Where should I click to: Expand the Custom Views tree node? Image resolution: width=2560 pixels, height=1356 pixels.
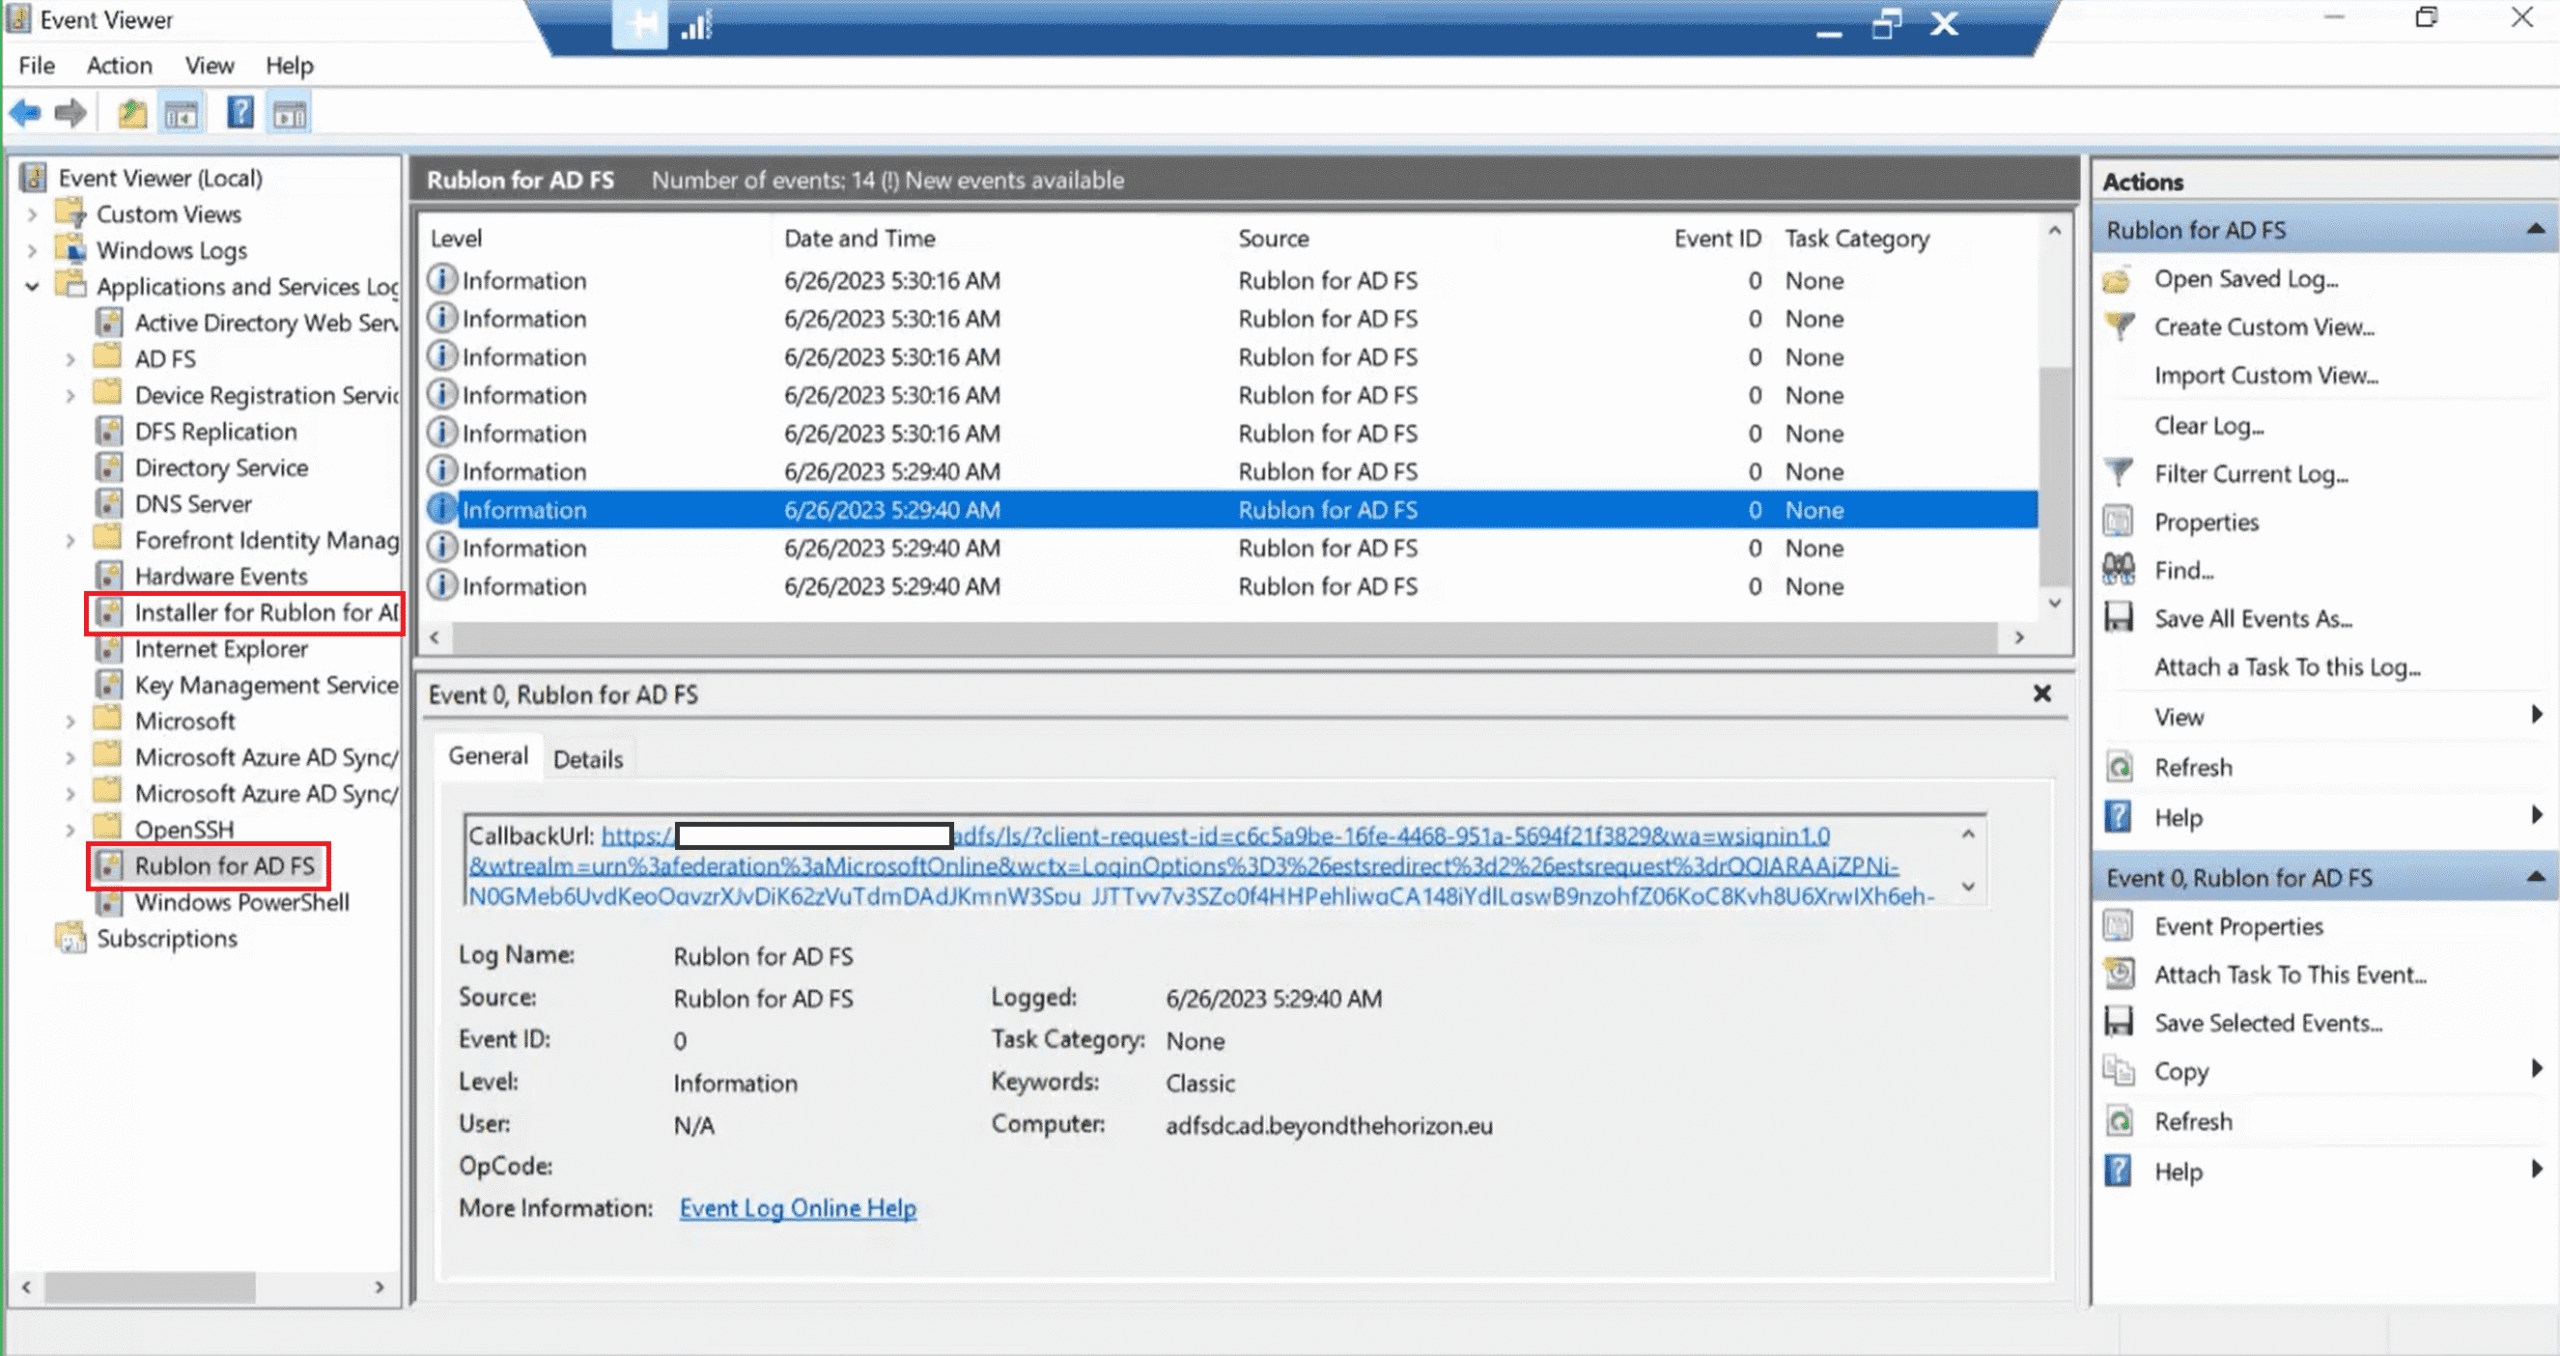coord(32,214)
